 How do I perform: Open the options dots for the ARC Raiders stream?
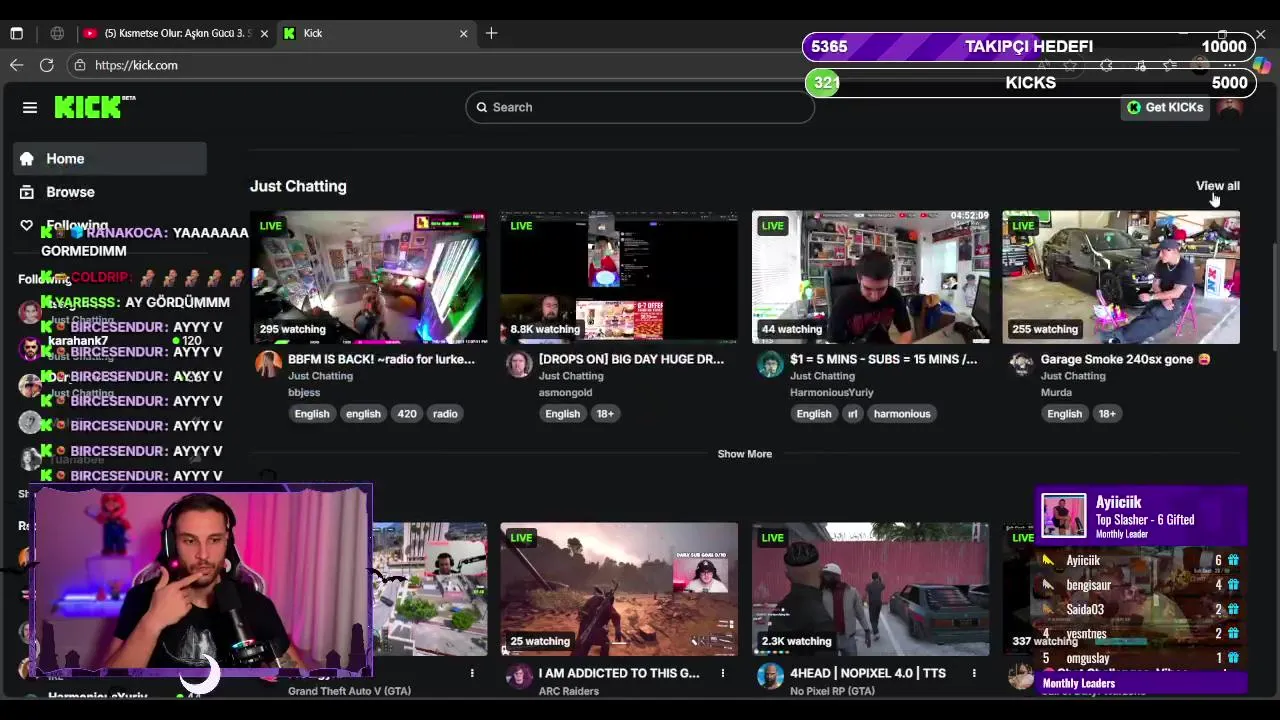click(x=723, y=673)
